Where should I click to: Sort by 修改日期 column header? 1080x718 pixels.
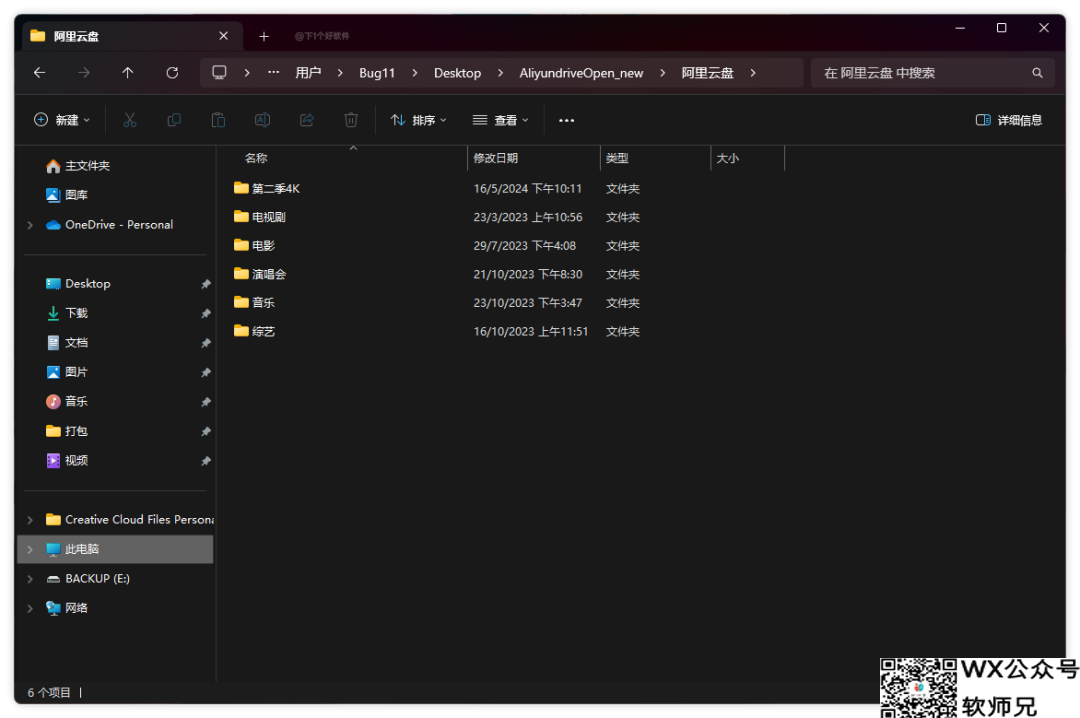point(496,158)
